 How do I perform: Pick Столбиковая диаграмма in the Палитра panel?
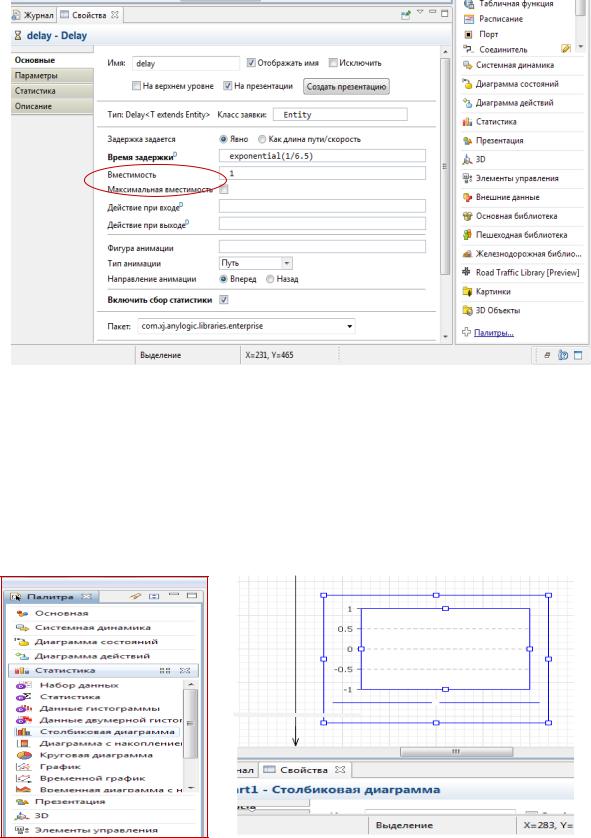pos(107,732)
